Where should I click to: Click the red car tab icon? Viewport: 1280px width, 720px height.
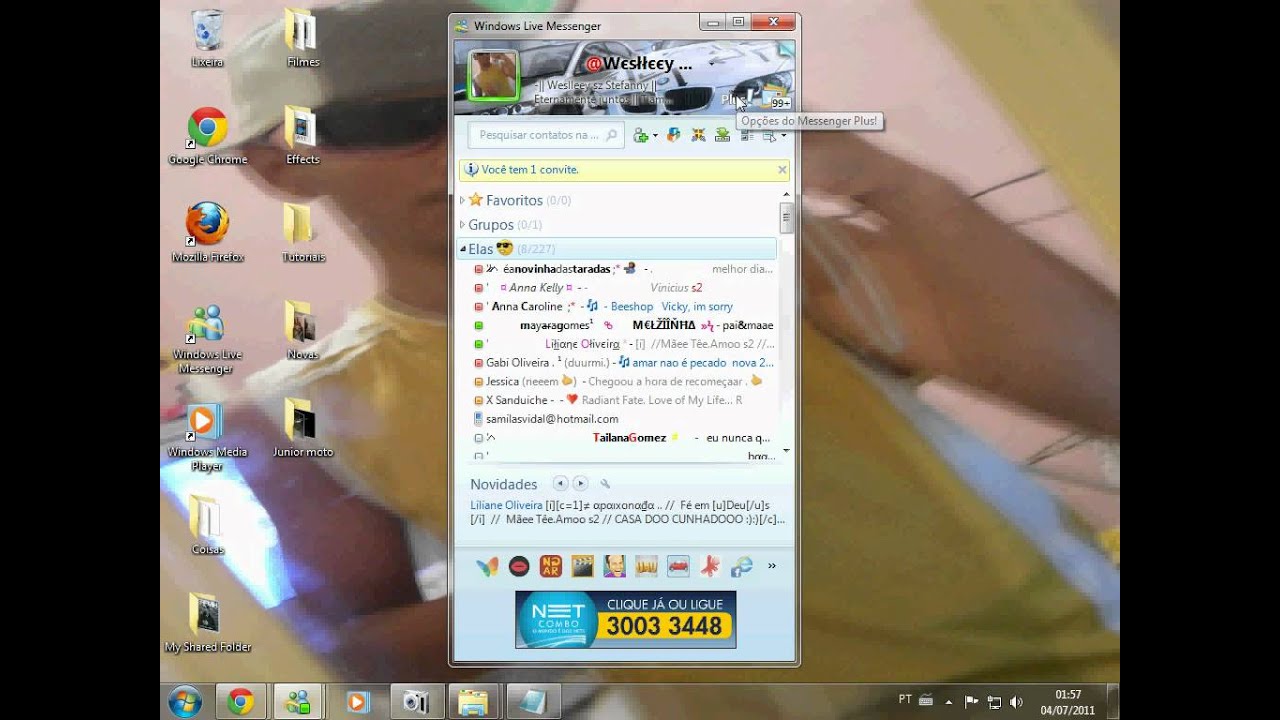pos(678,567)
